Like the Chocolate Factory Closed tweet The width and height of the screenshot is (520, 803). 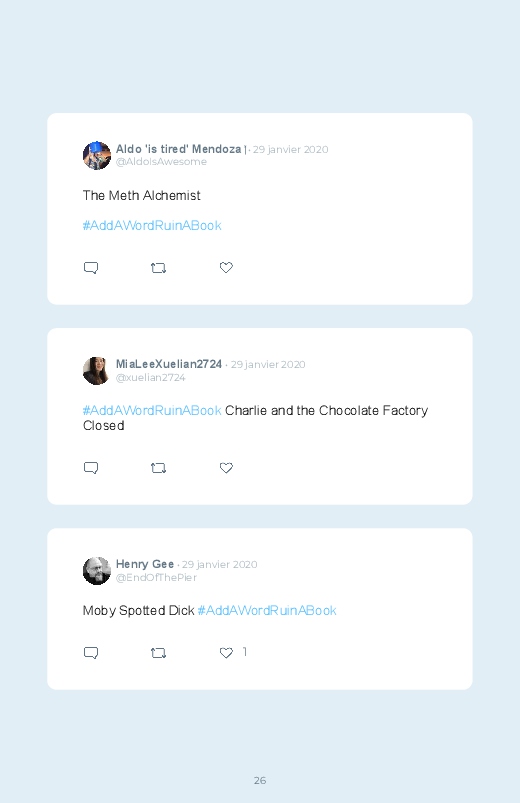[226, 468]
